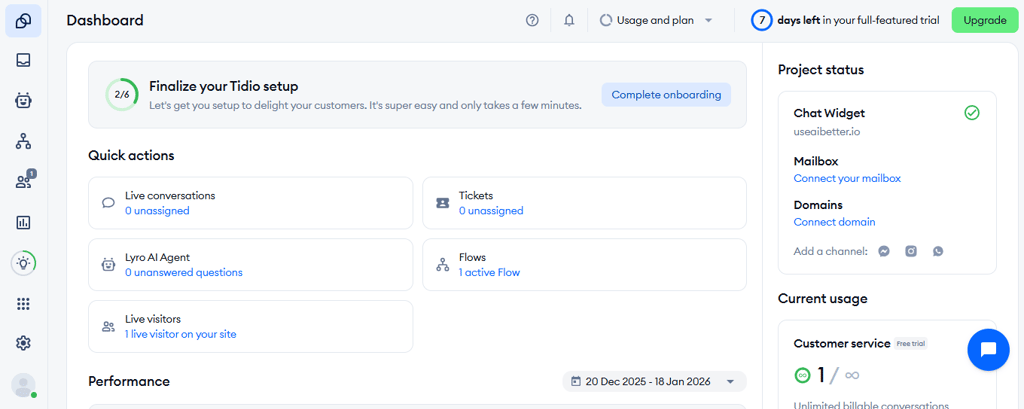Viewport: 1024px width, 409px height.
Task: Open the Flows sidebar icon
Action: coord(23,141)
